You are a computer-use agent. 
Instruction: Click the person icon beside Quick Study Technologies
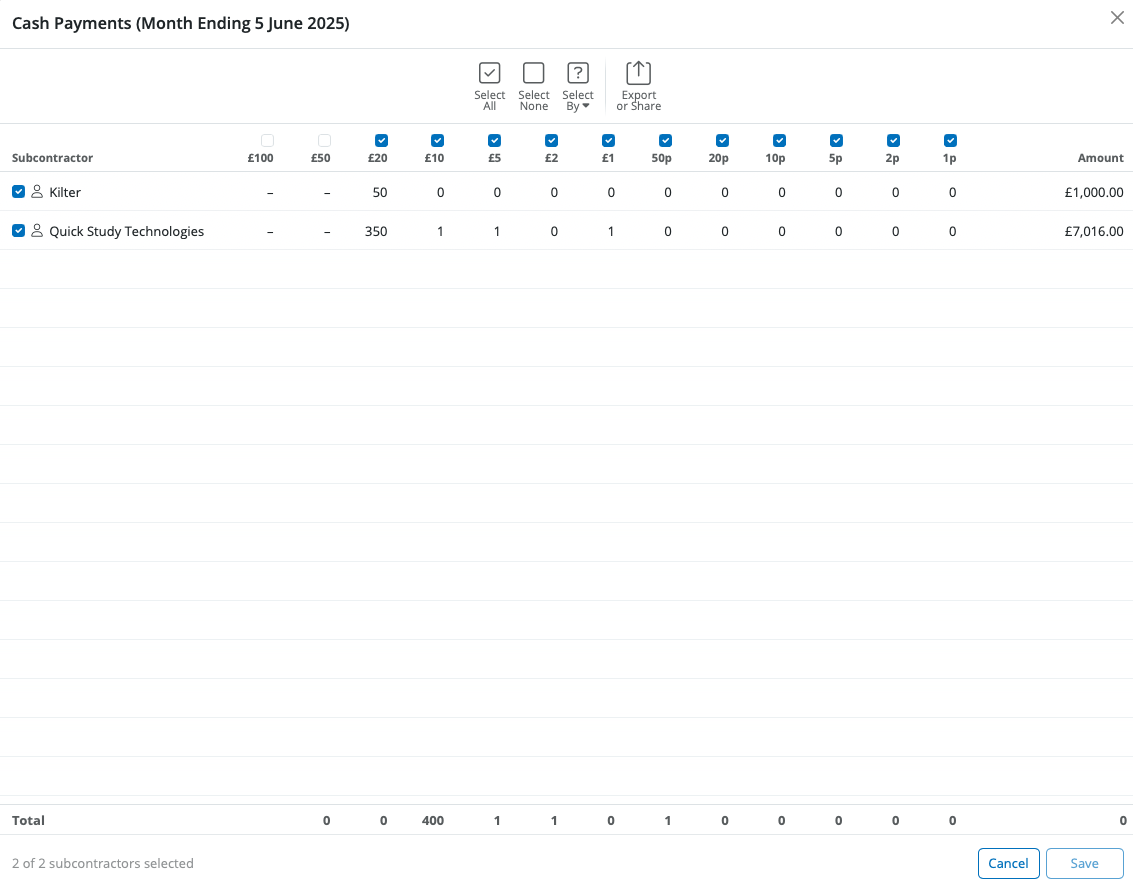37,231
